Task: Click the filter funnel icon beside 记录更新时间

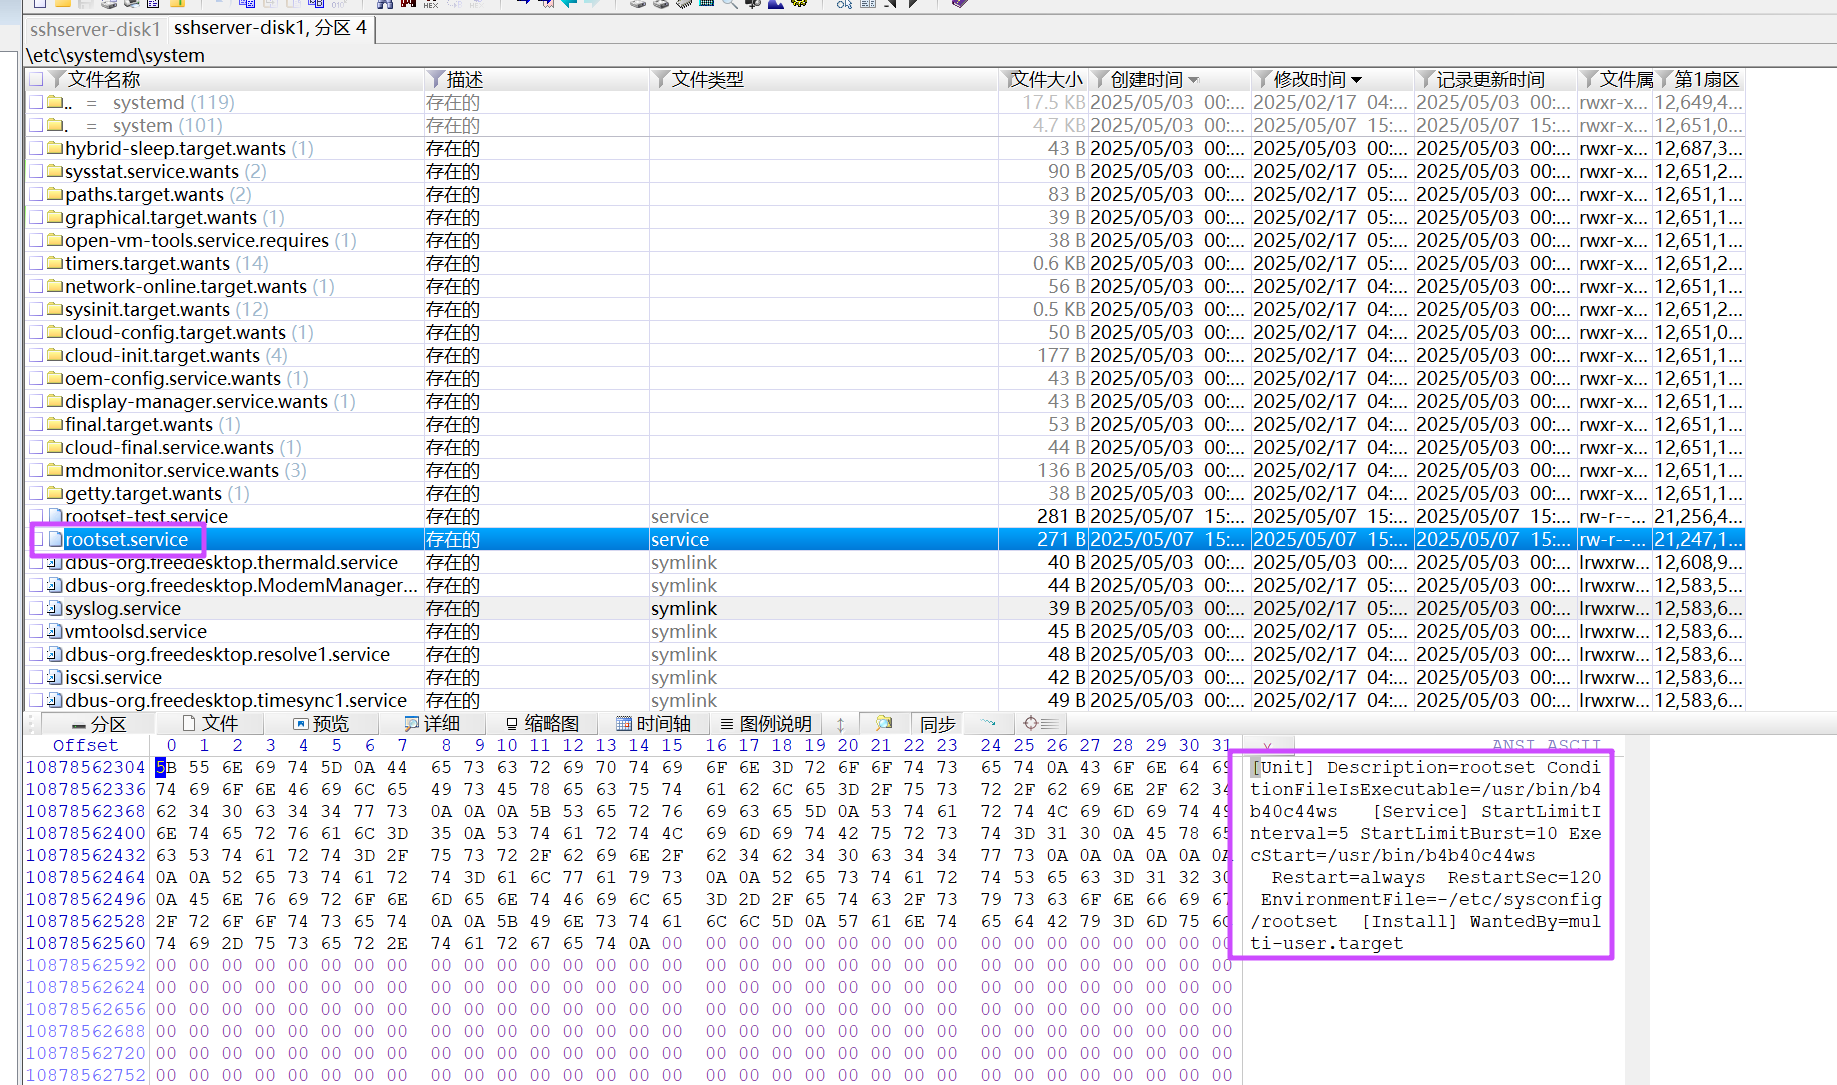Action: (x=1426, y=79)
